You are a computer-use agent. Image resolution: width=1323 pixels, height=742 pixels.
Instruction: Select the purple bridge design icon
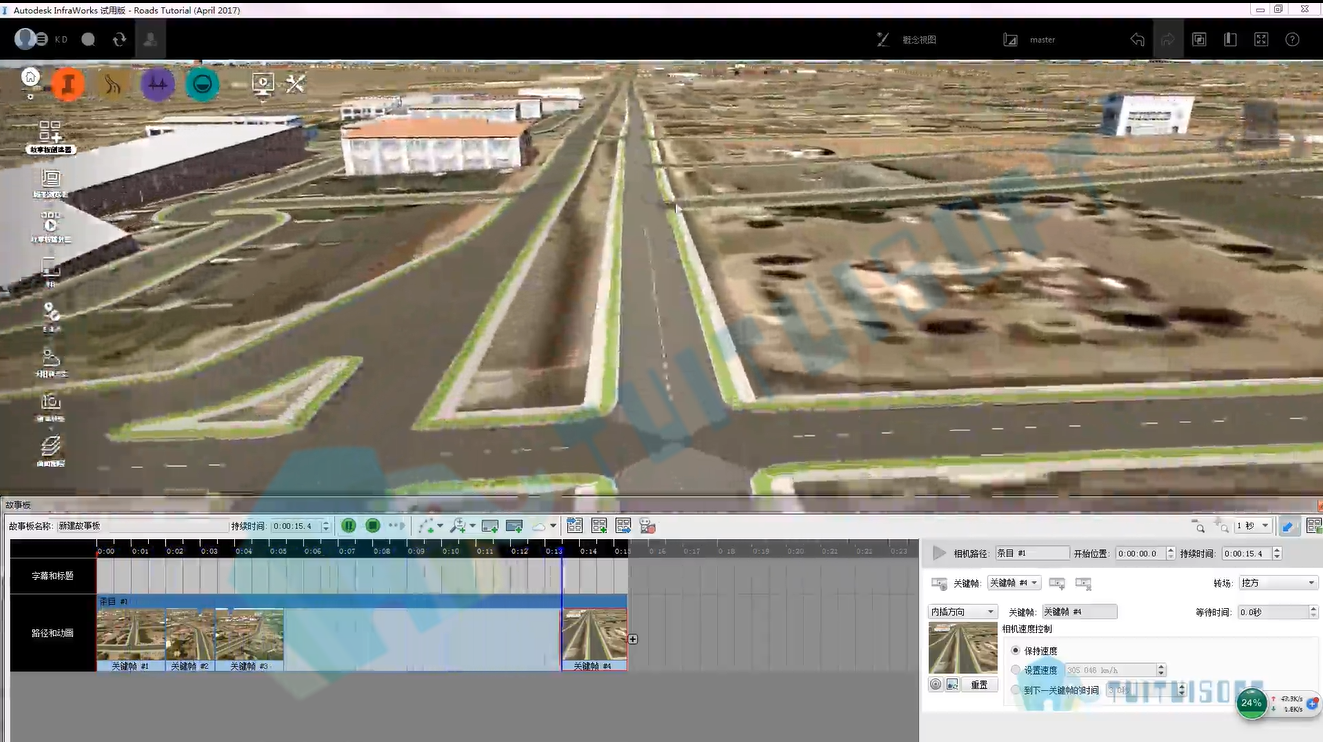[x=158, y=84]
